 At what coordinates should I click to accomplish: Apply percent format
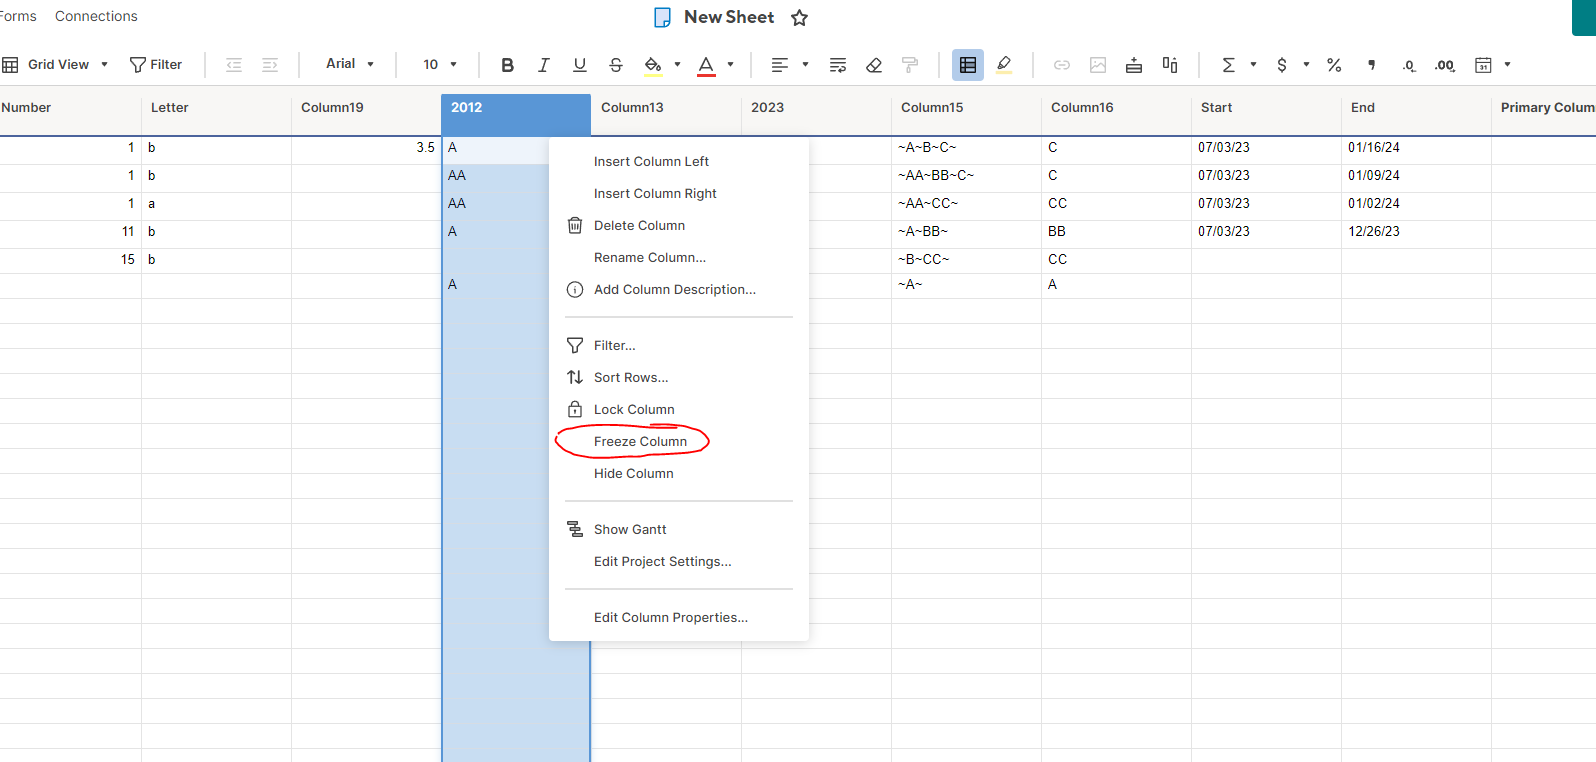point(1334,65)
